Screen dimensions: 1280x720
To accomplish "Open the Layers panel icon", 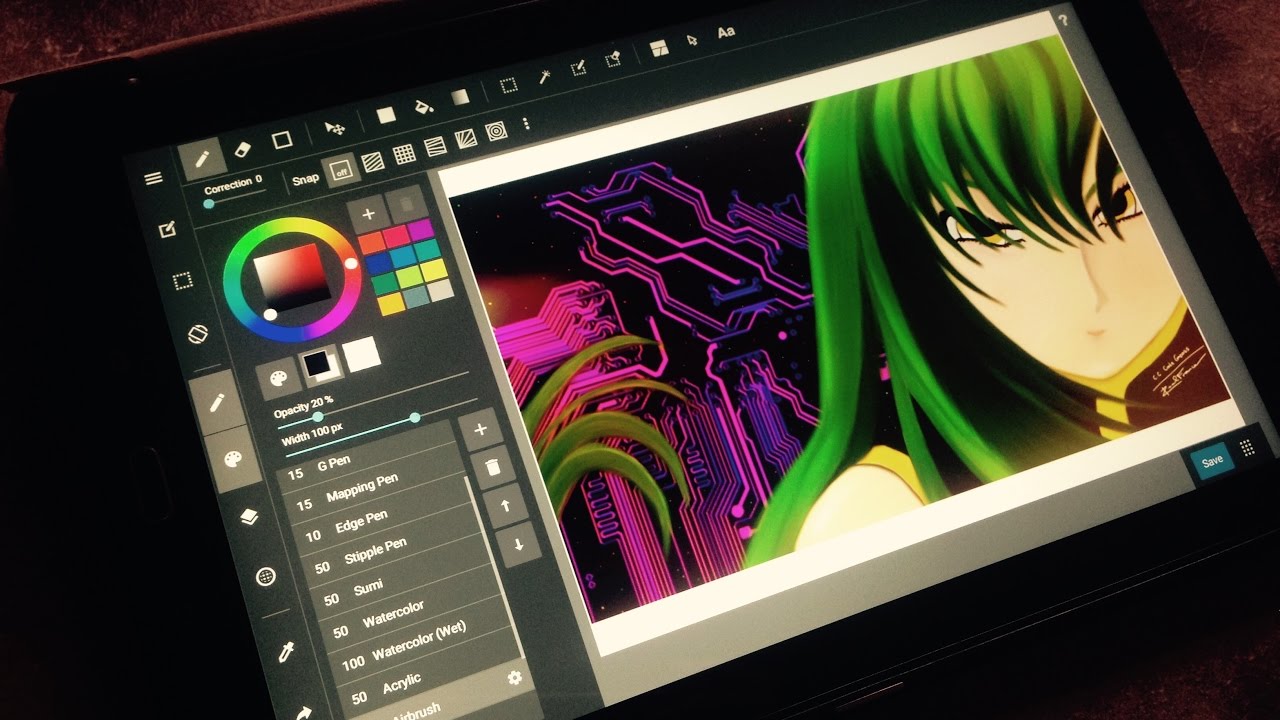I will point(249,517).
